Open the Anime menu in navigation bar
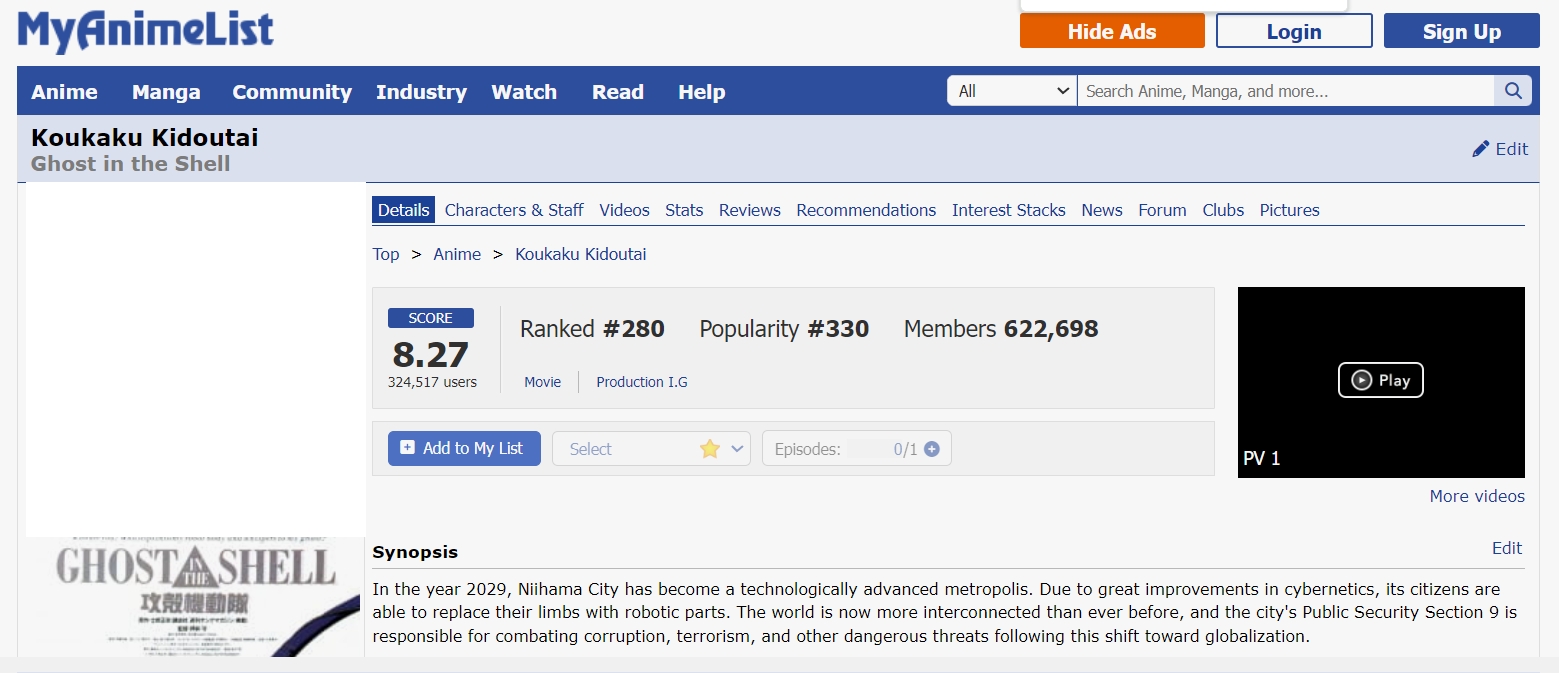 tap(64, 92)
